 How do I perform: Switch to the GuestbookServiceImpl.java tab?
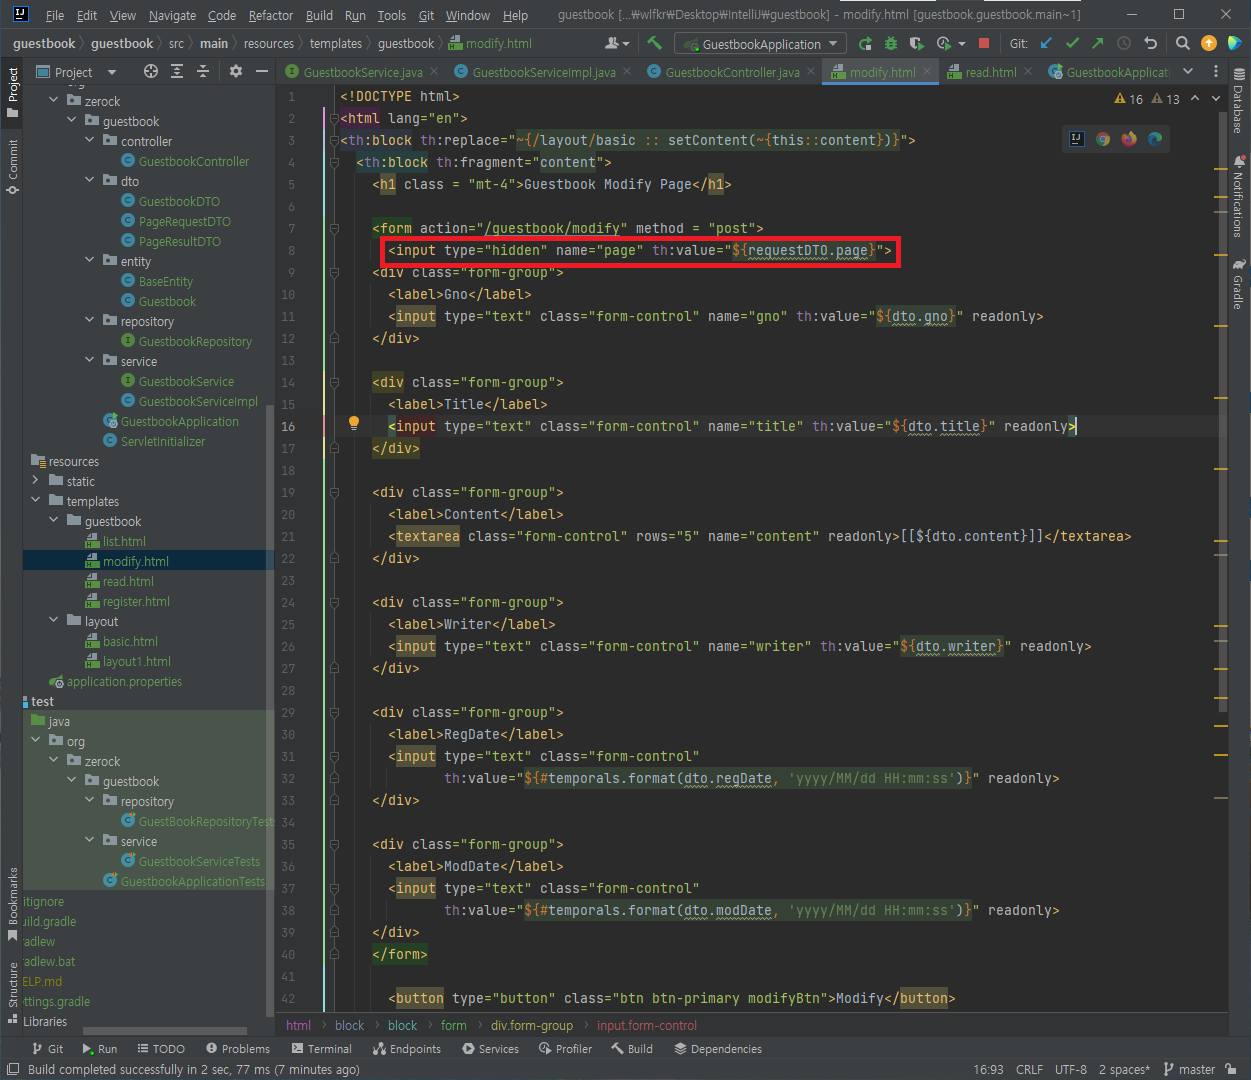(x=543, y=72)
